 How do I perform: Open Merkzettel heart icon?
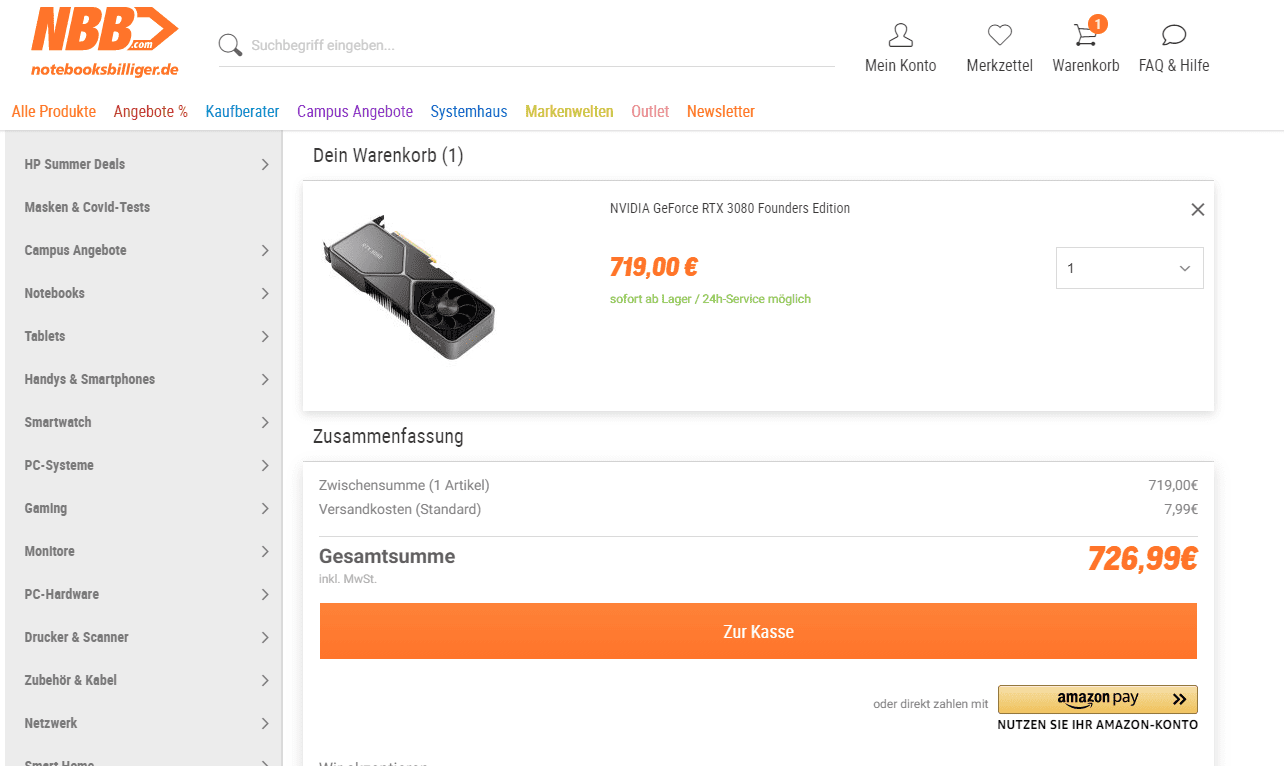point(999,36)
